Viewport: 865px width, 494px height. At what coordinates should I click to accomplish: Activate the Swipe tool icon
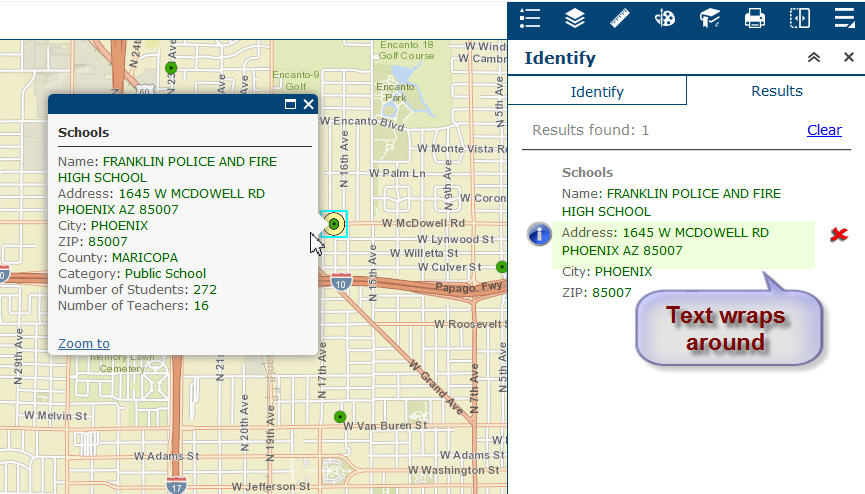[800, 18]
